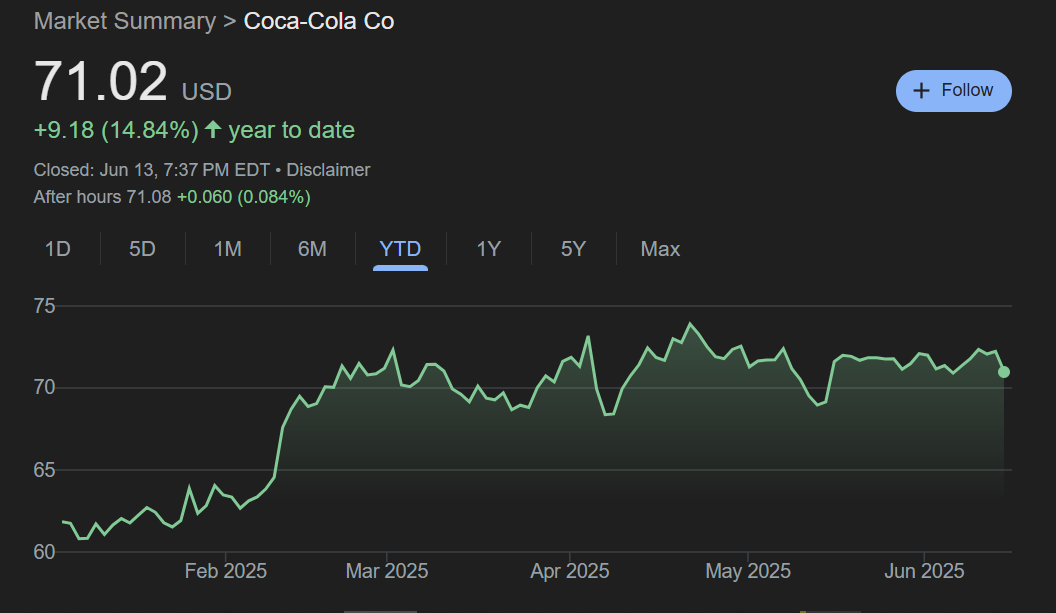Select the 1M time range tab
1056x613 pixels.
point(228,249)
